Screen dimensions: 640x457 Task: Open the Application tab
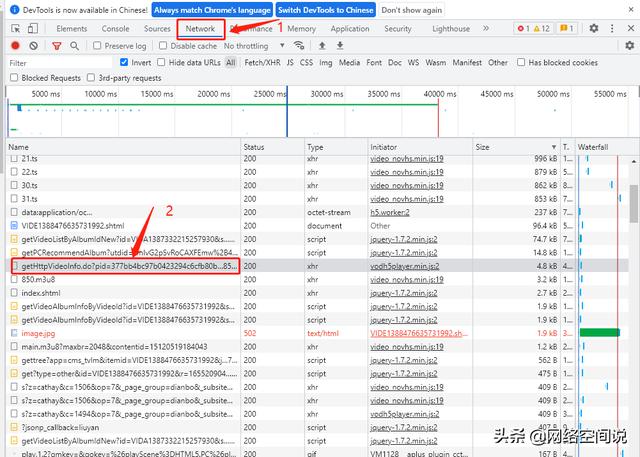(x=350, y=29)
